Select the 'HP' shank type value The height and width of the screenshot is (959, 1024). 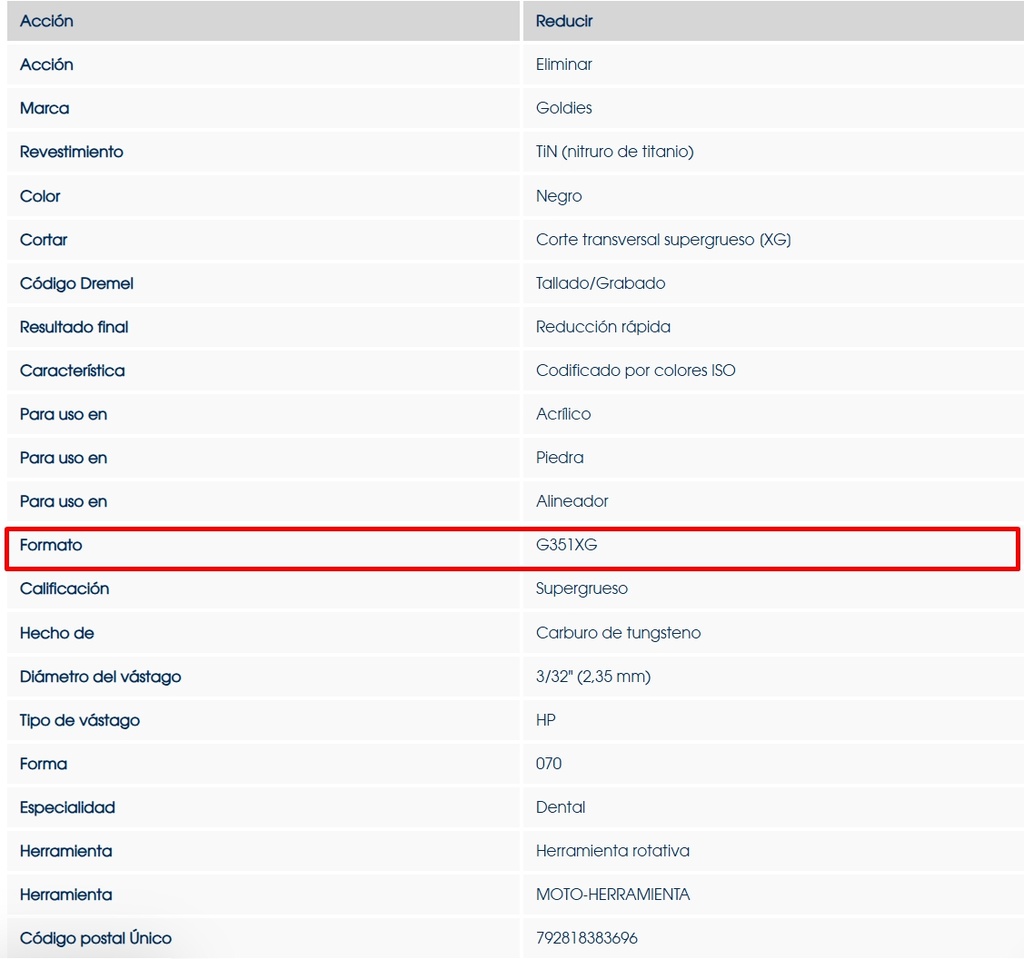pyautogui.click(x=546, y=720)
